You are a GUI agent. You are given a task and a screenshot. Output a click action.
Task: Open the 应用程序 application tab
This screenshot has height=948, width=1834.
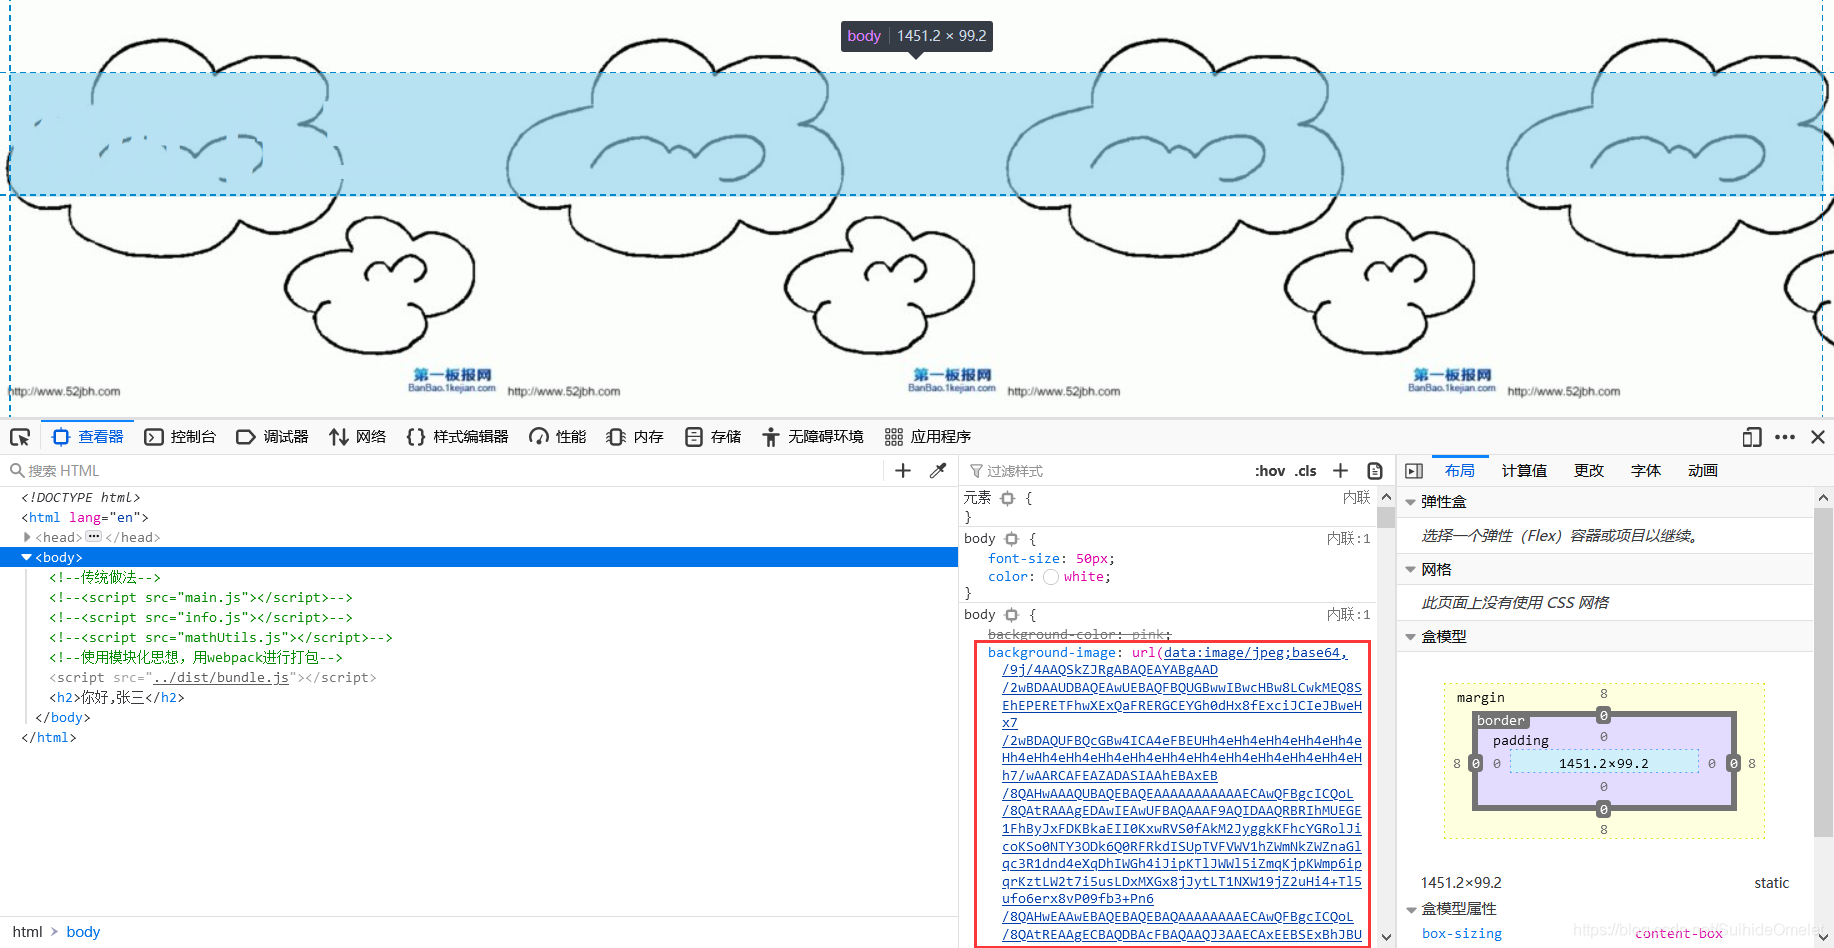(928, 437)
